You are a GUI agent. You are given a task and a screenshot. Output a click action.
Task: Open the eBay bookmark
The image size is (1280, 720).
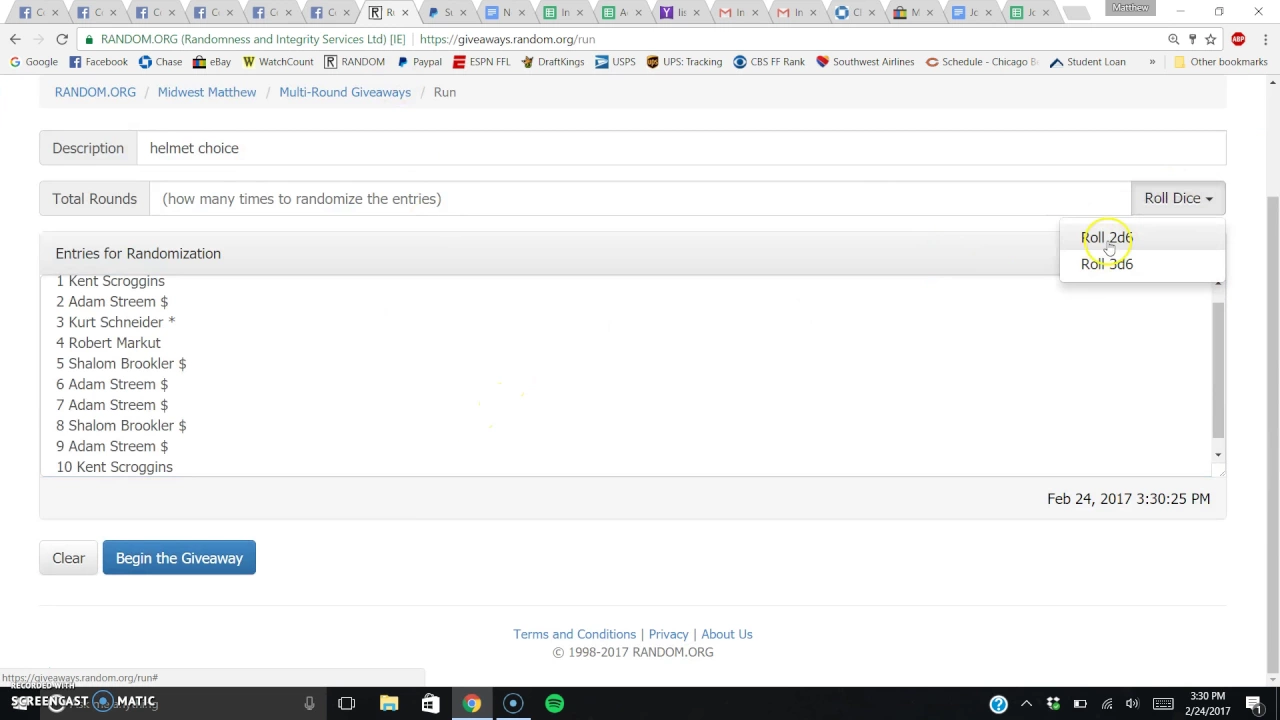(212, 62)
